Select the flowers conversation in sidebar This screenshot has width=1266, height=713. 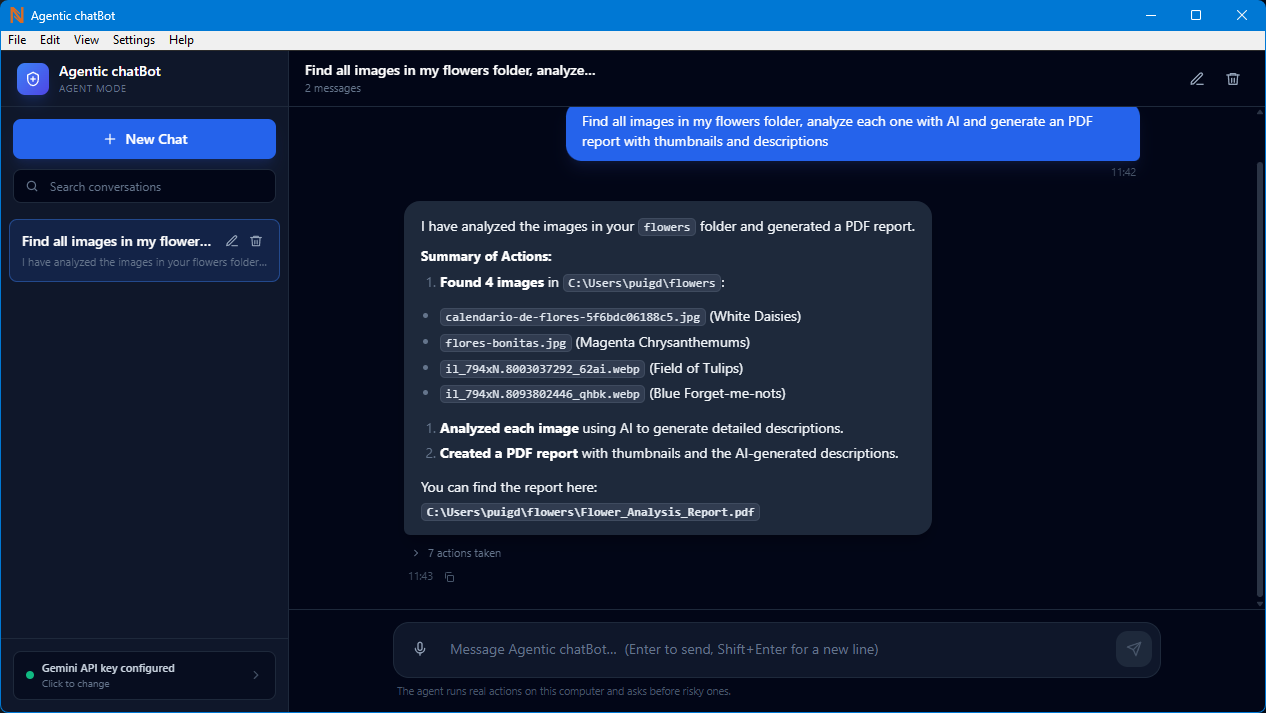click(144, 251)
